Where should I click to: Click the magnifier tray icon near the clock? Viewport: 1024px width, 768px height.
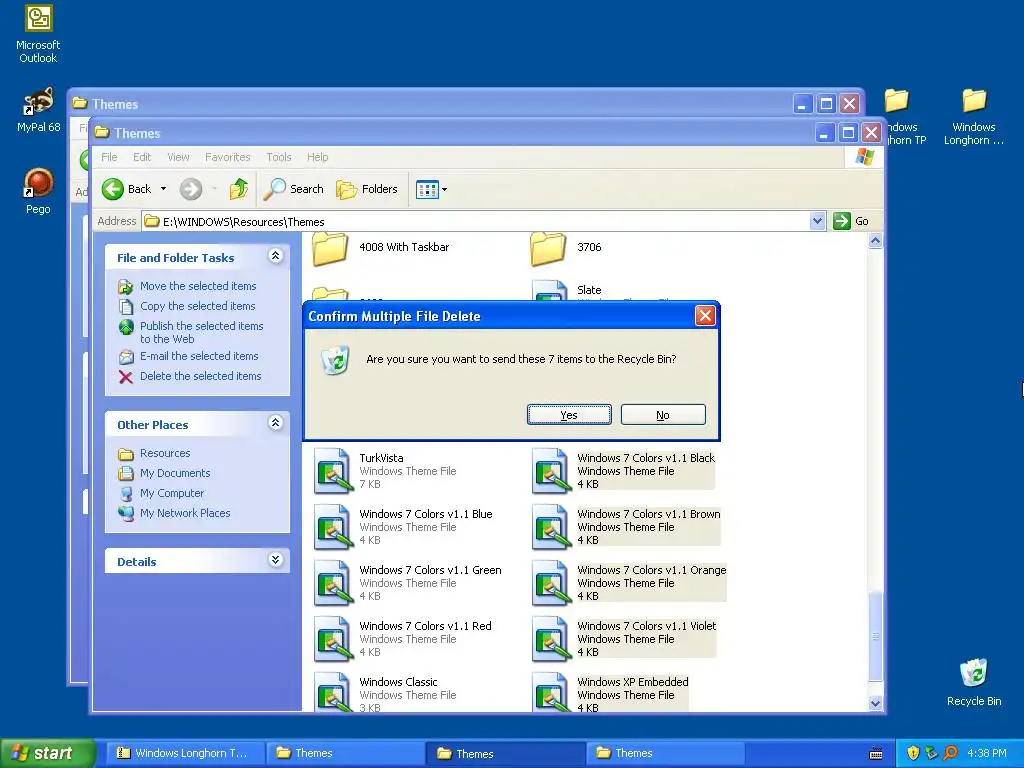(x=951, y=753)
